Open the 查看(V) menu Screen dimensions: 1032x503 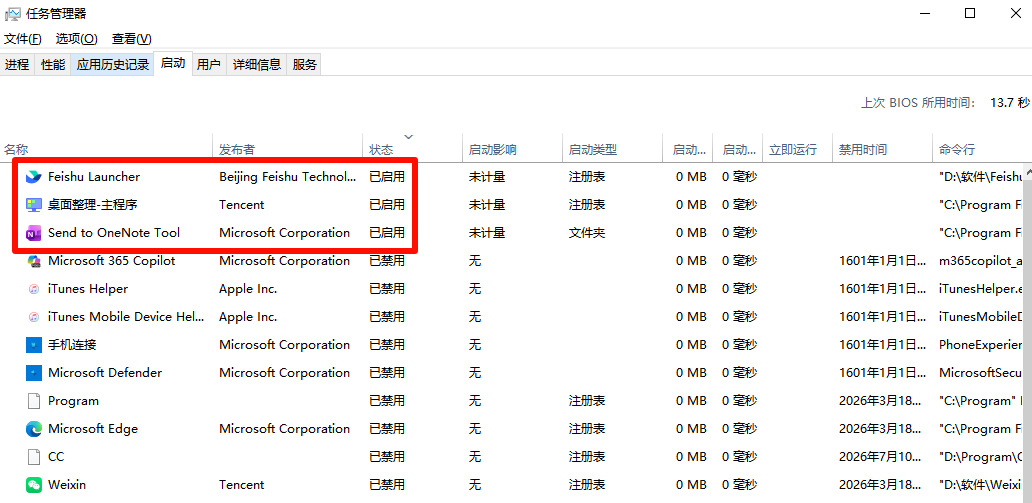(132, 39)
